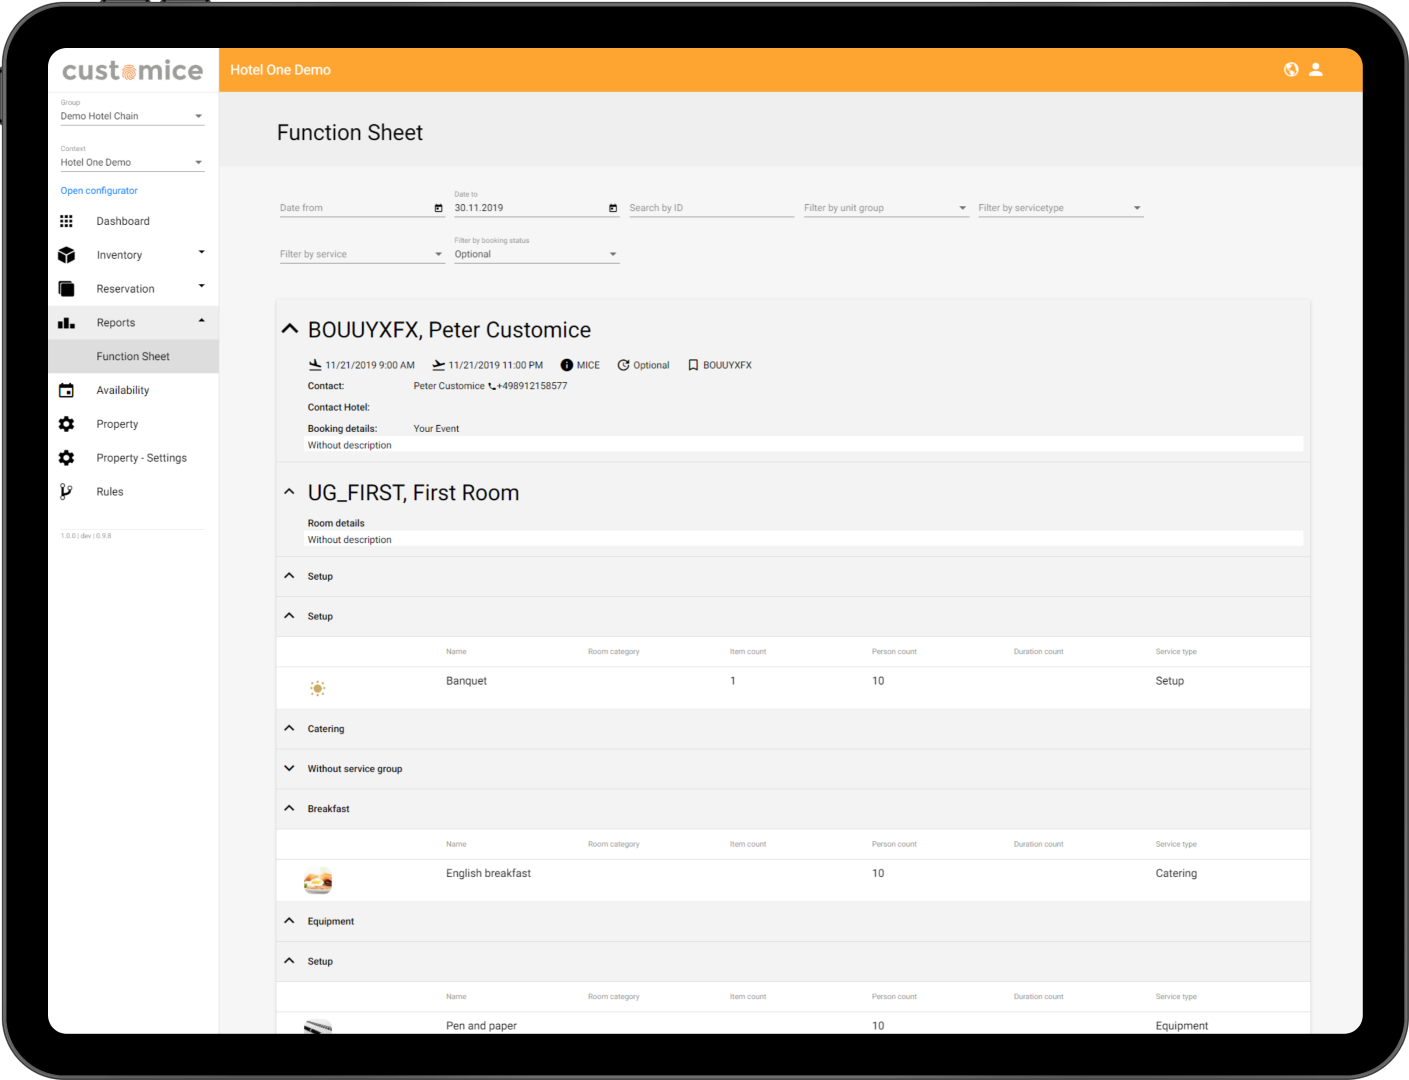Viewport: 1409px width, 1080px height.
Task: Click the English breakfast thumbnail image
Action: [318, 881]
